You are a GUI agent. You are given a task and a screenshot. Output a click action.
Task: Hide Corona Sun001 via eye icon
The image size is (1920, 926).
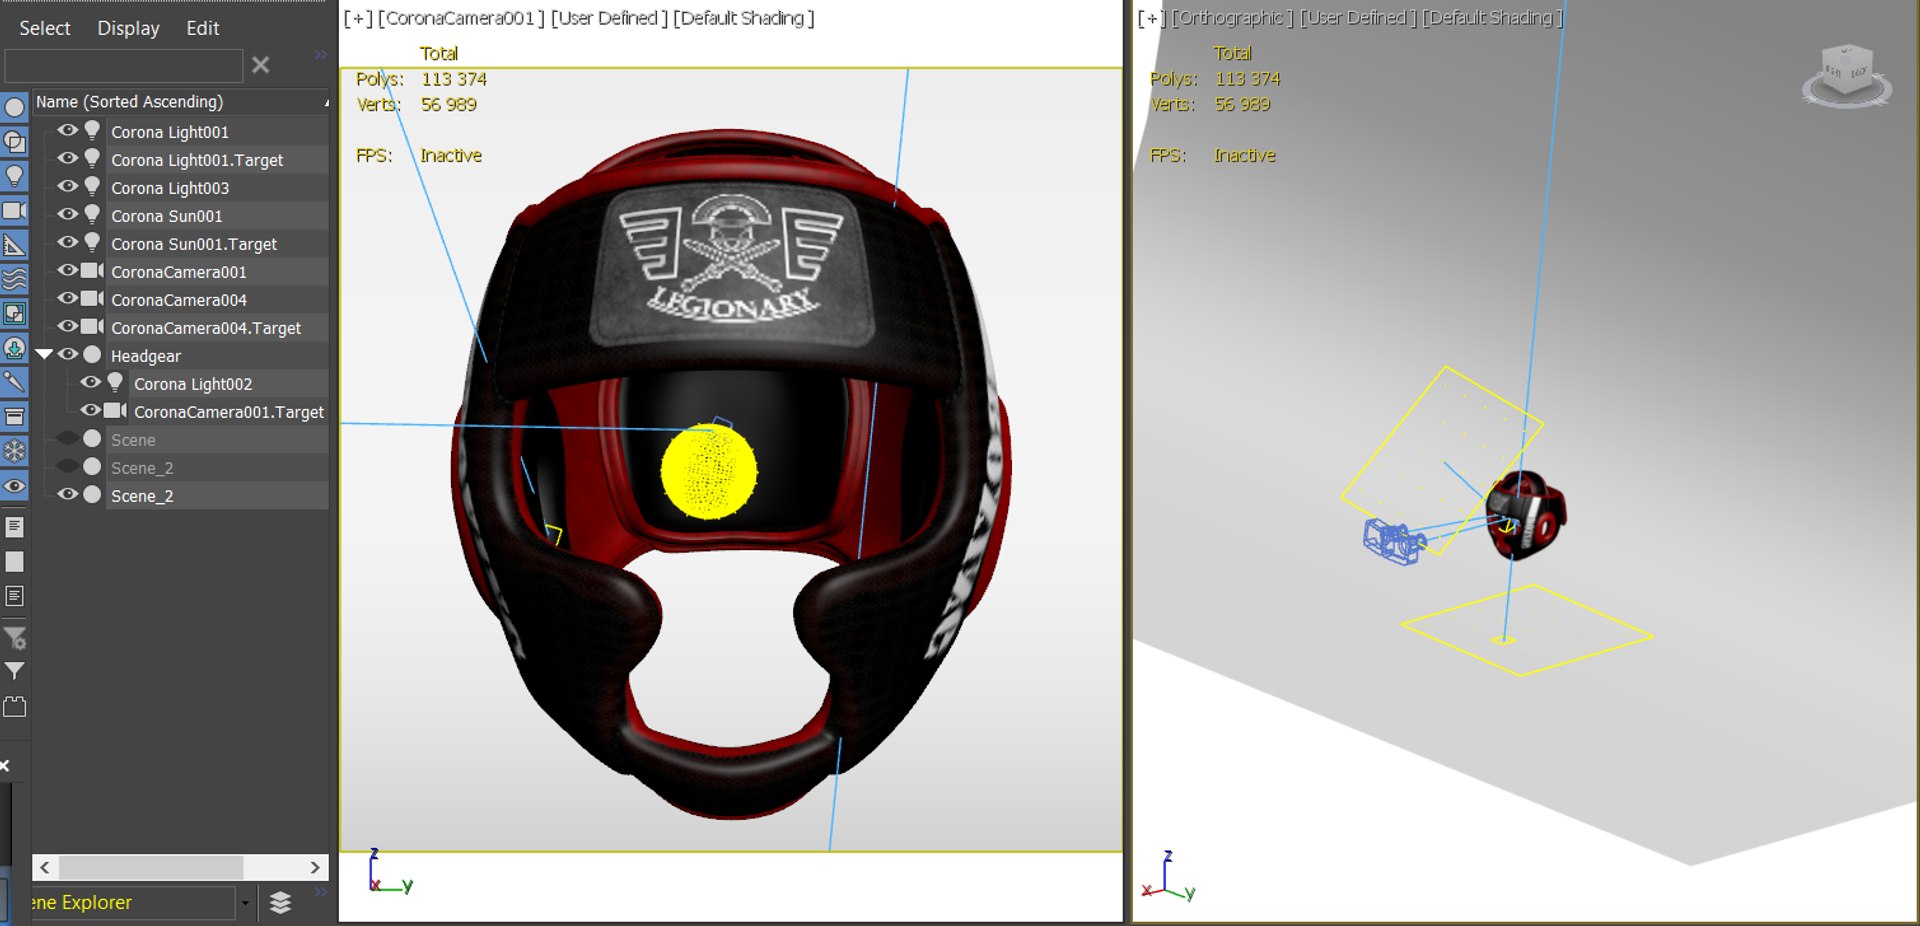pyautogui.click(x=67, y=214)
